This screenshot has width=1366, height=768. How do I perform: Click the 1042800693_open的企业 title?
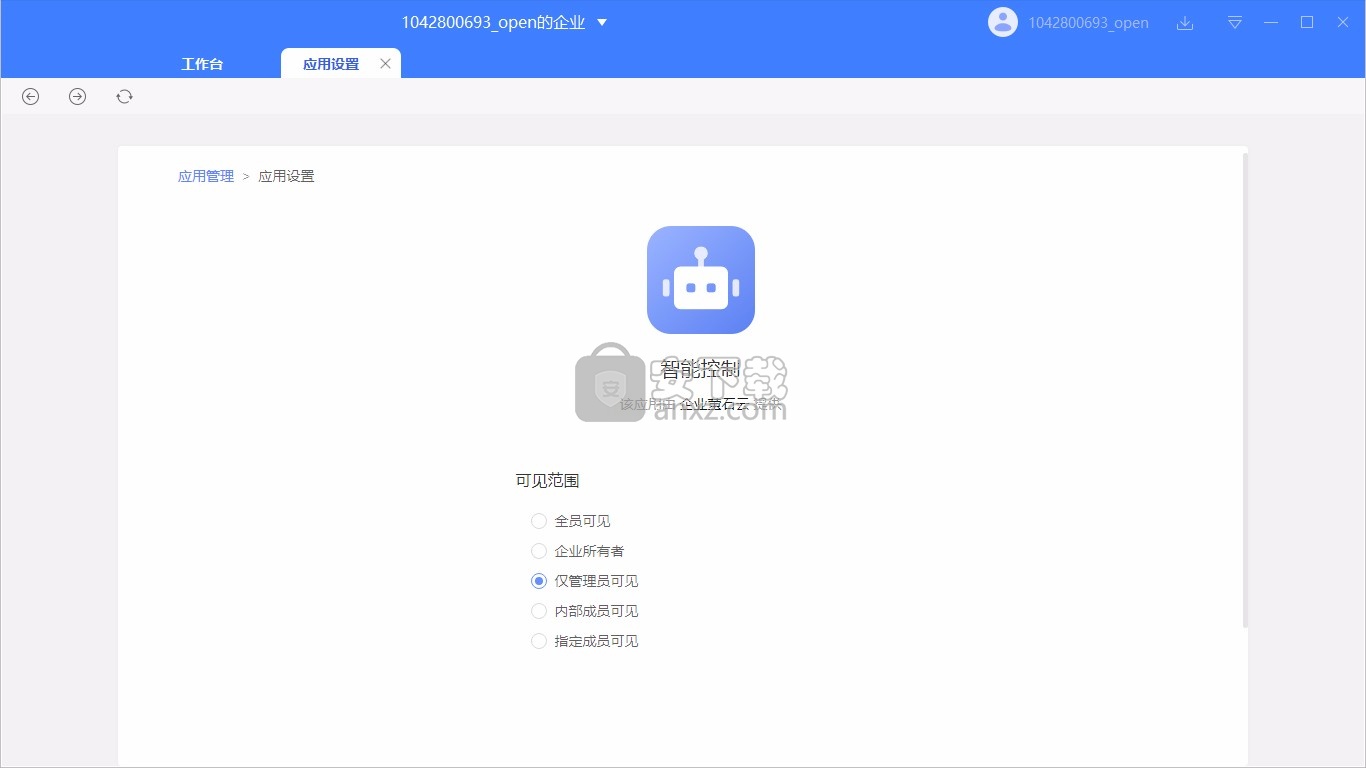tap(494, 22)
